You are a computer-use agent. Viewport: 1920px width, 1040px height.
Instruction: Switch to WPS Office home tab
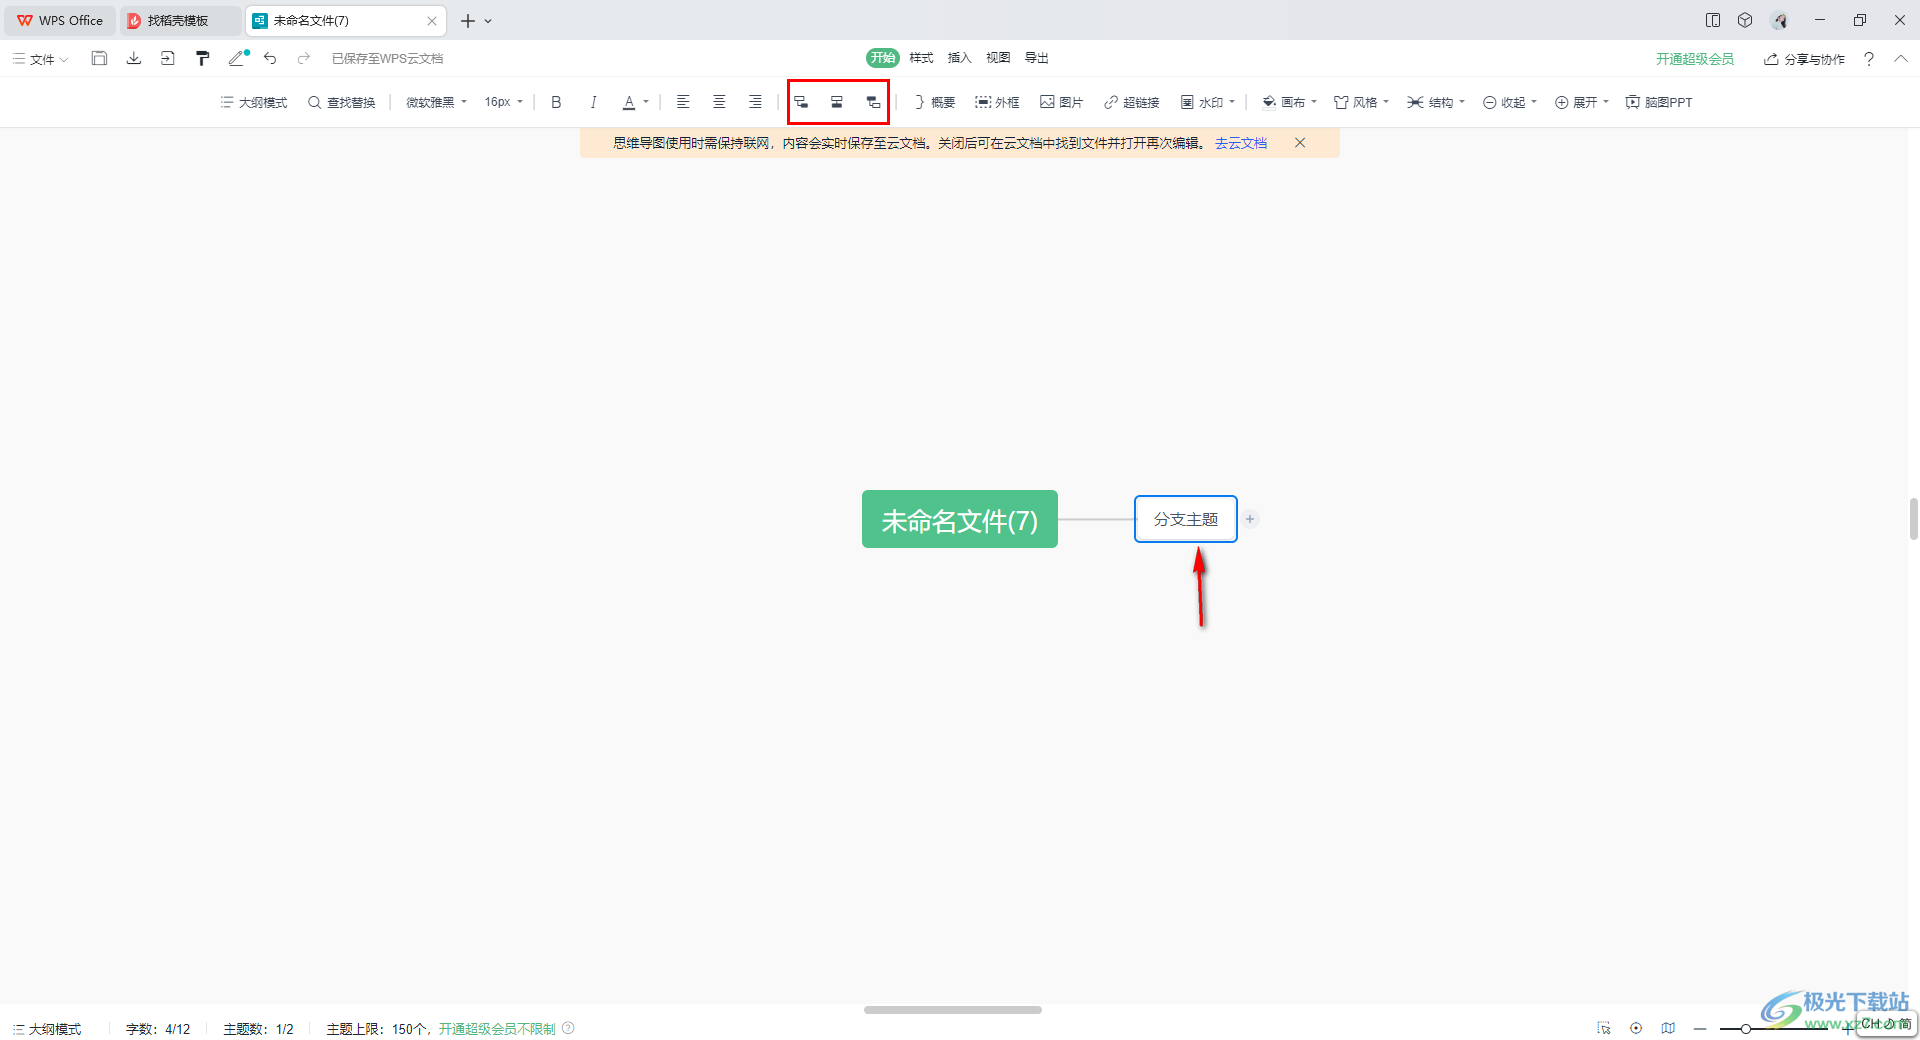pyautogui.click(x=60, y=20)
